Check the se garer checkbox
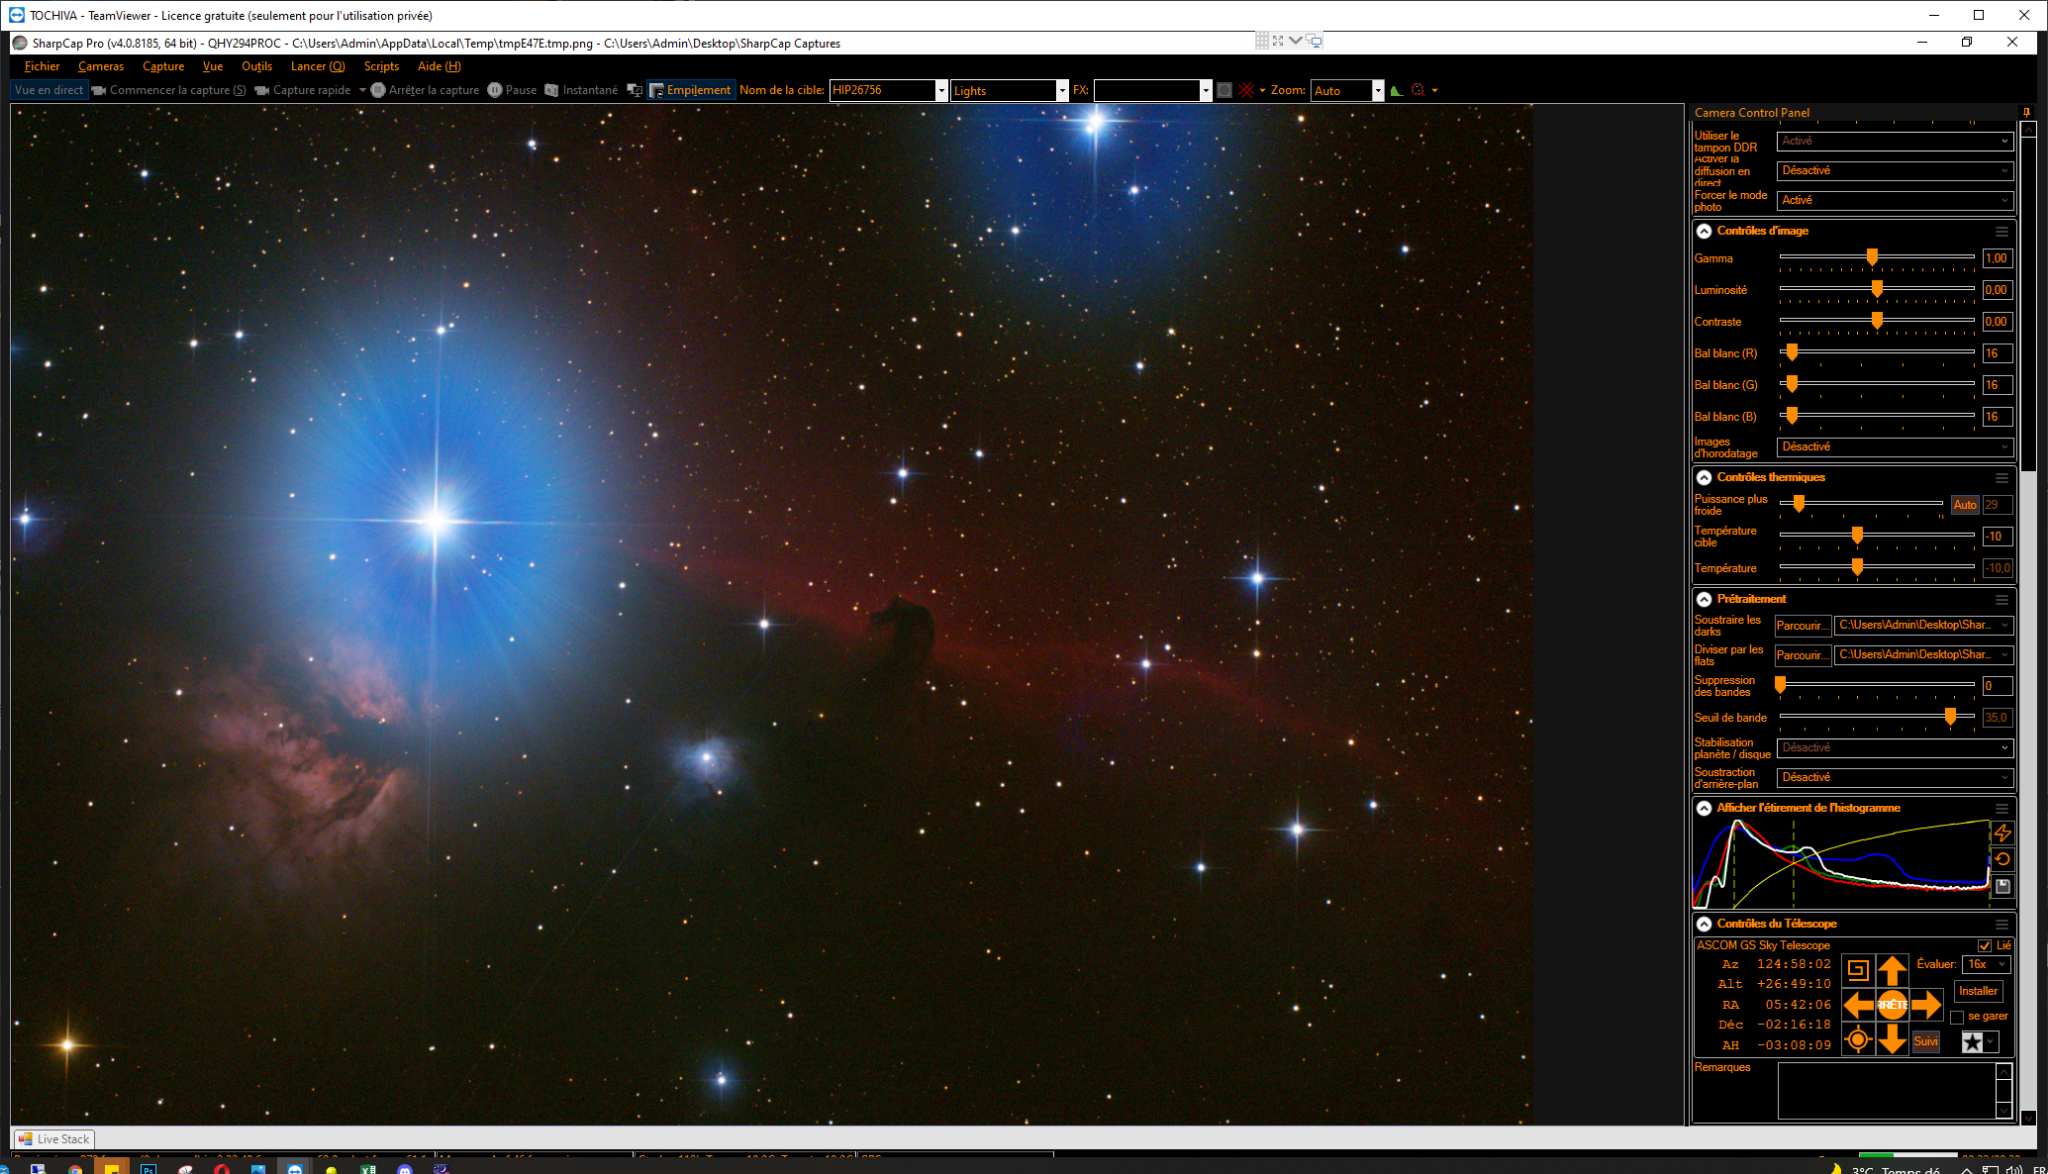The image size is (2048, 1174). point(1957,1017)
